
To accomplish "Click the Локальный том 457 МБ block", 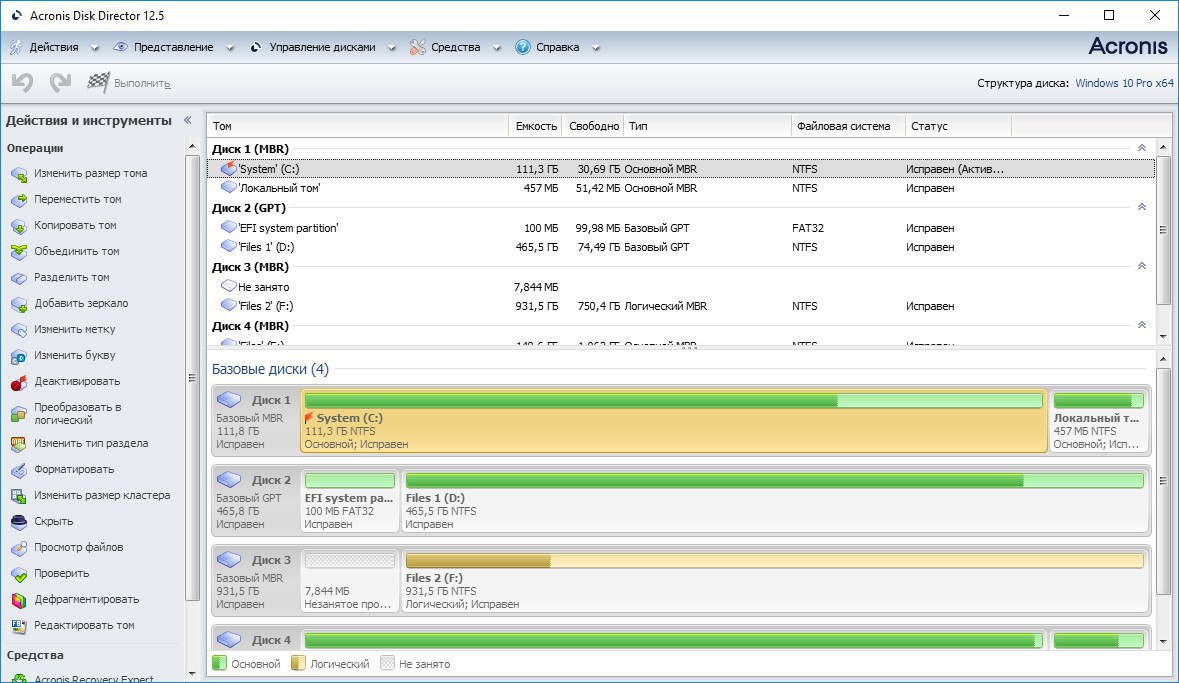I will coord(1099,420).
